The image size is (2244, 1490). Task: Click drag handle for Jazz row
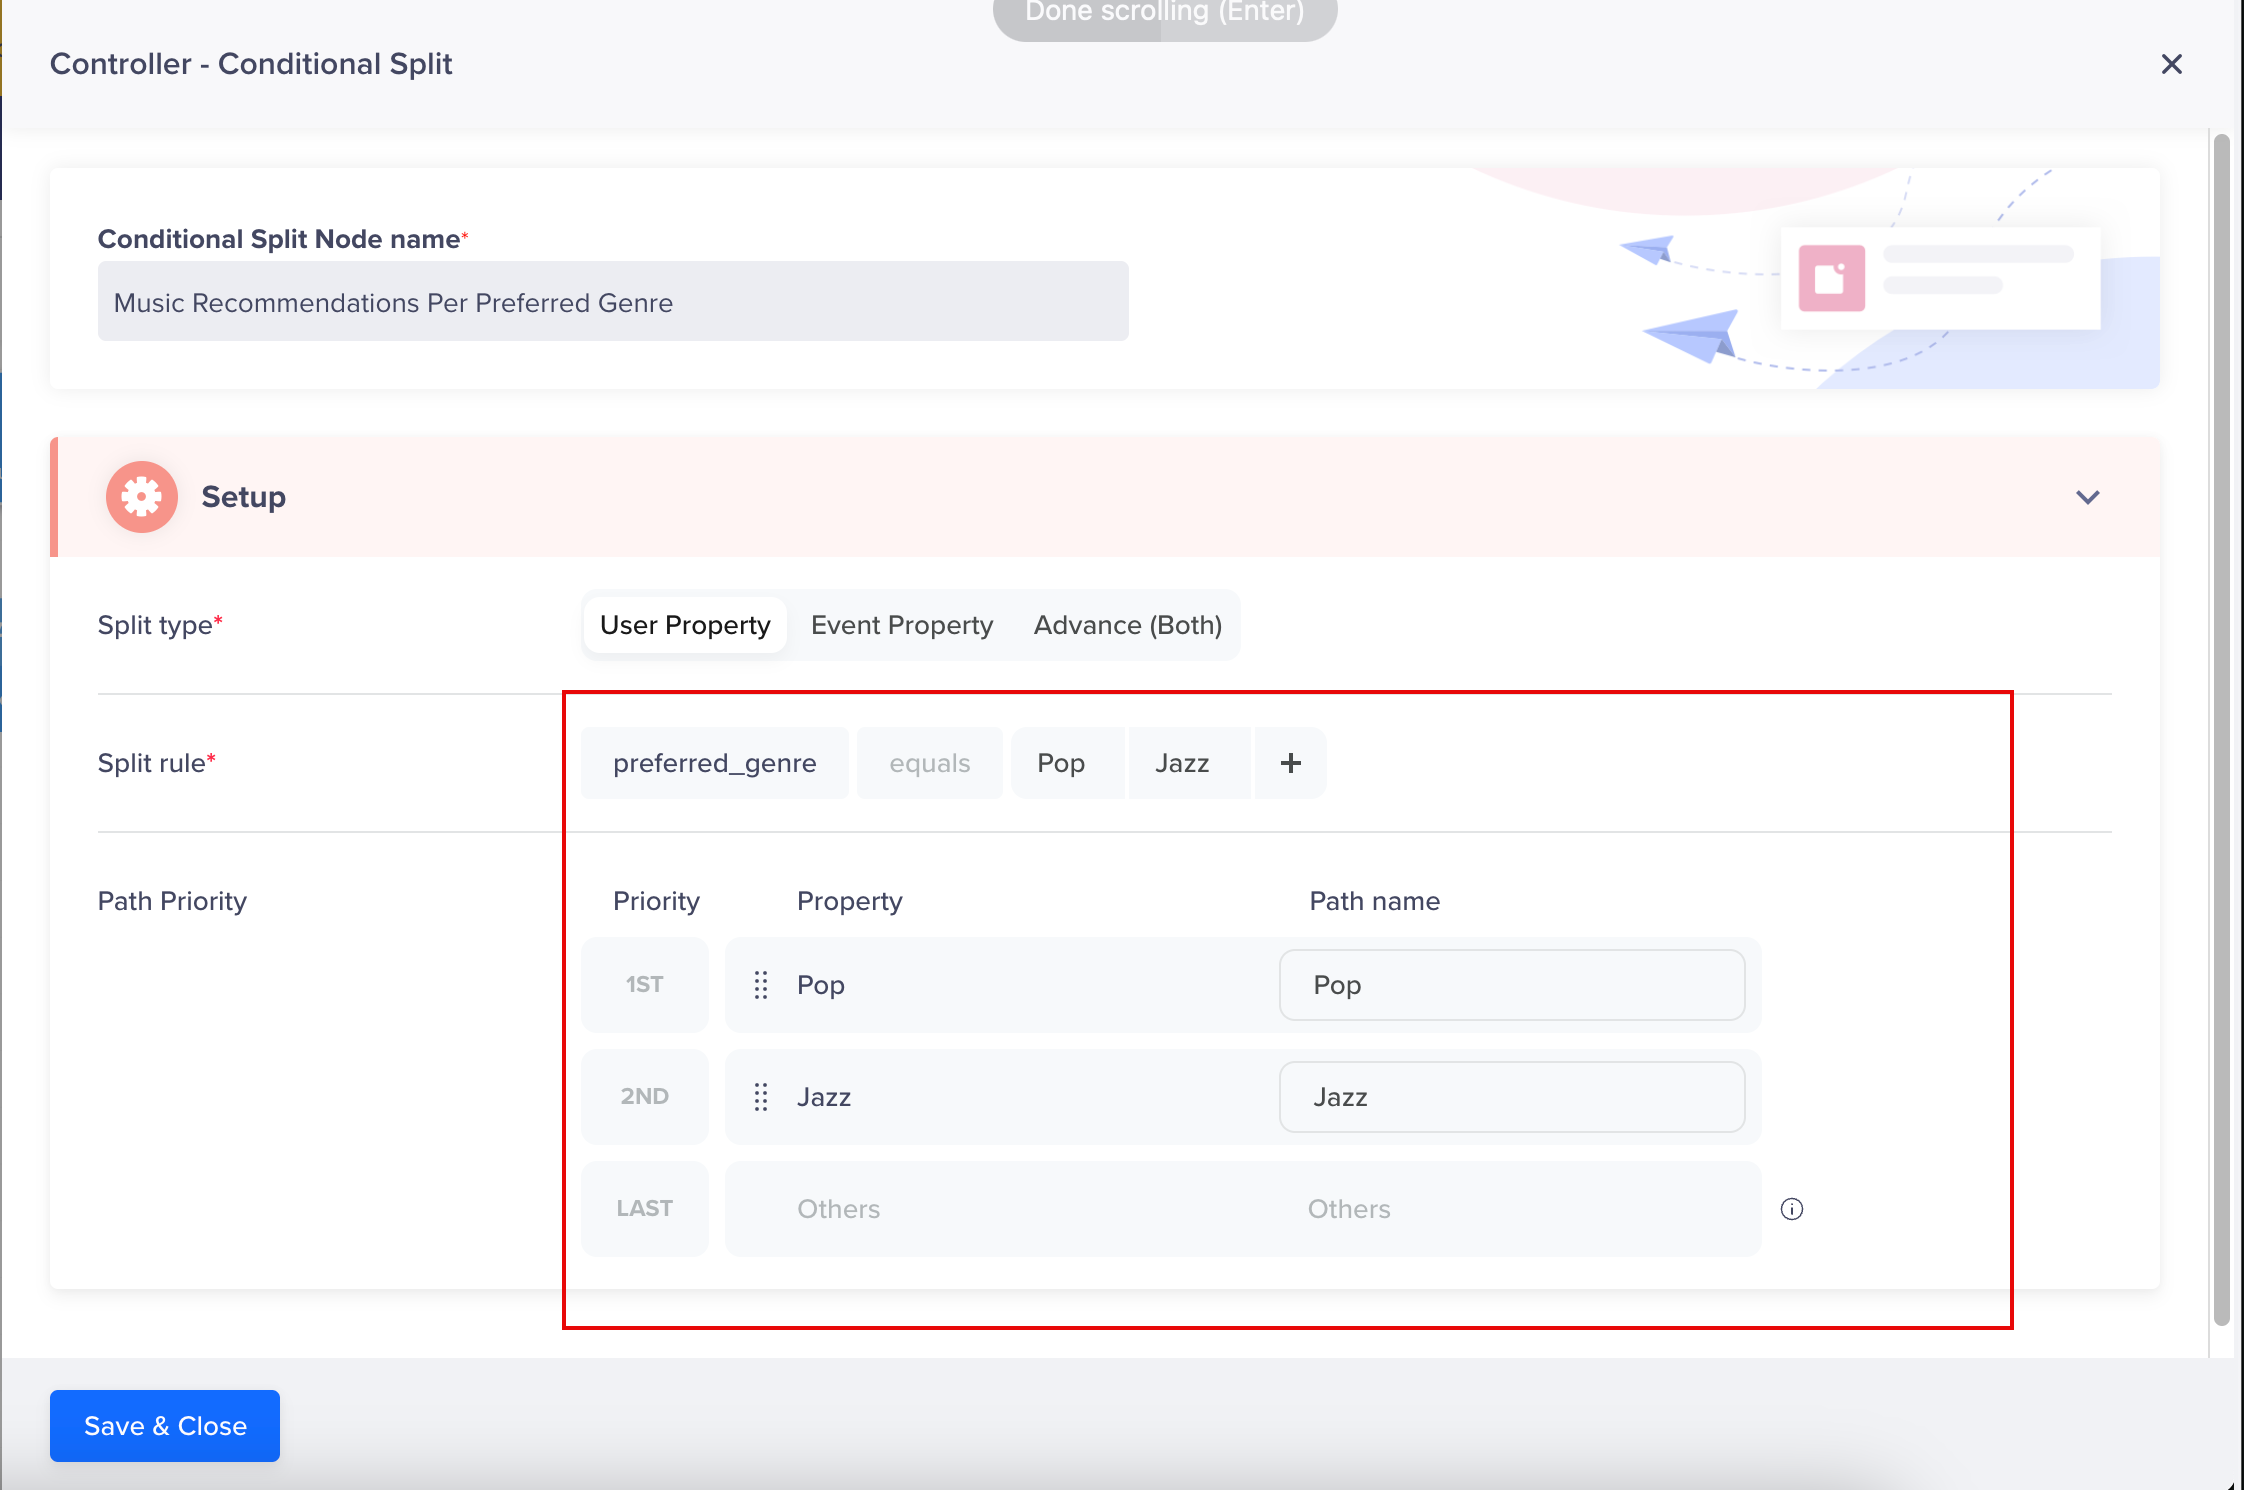click(761, 1097)
